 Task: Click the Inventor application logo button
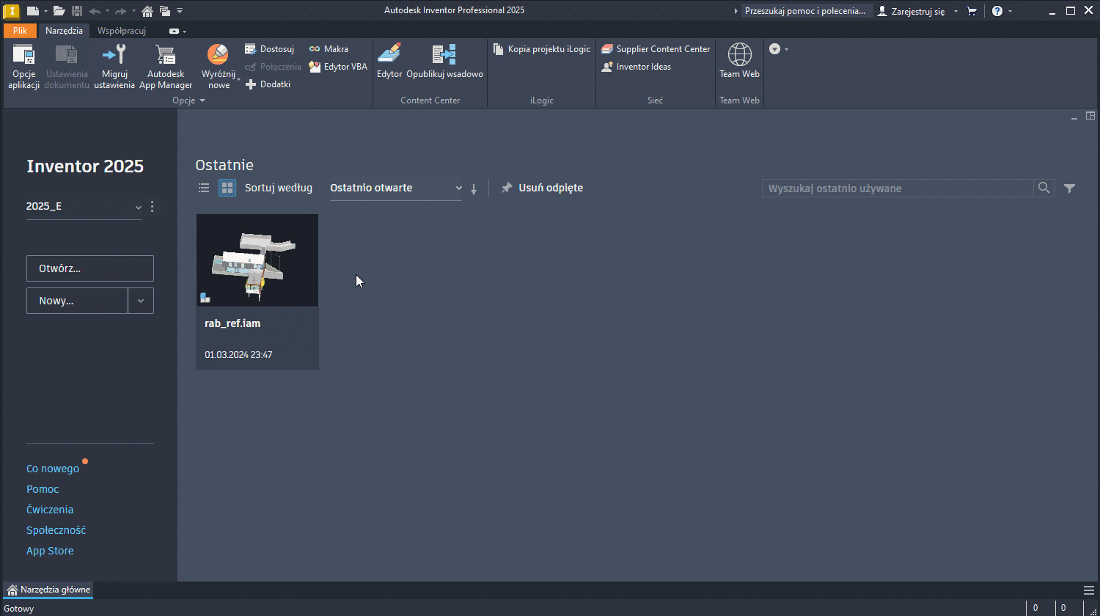coord(11,11)
